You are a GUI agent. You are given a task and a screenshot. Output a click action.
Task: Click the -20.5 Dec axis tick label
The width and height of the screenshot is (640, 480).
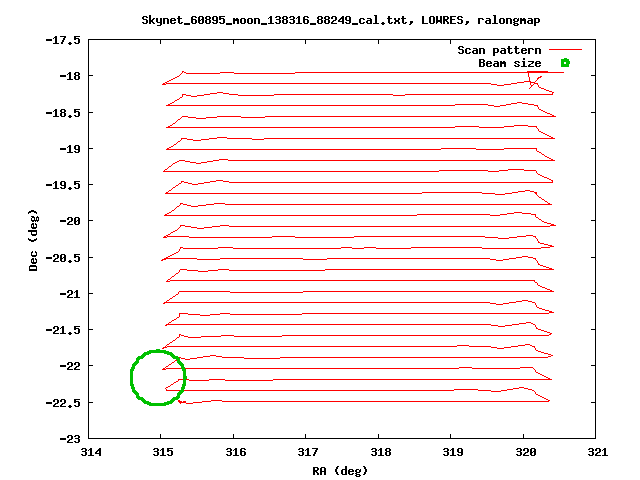pos(63,258)
